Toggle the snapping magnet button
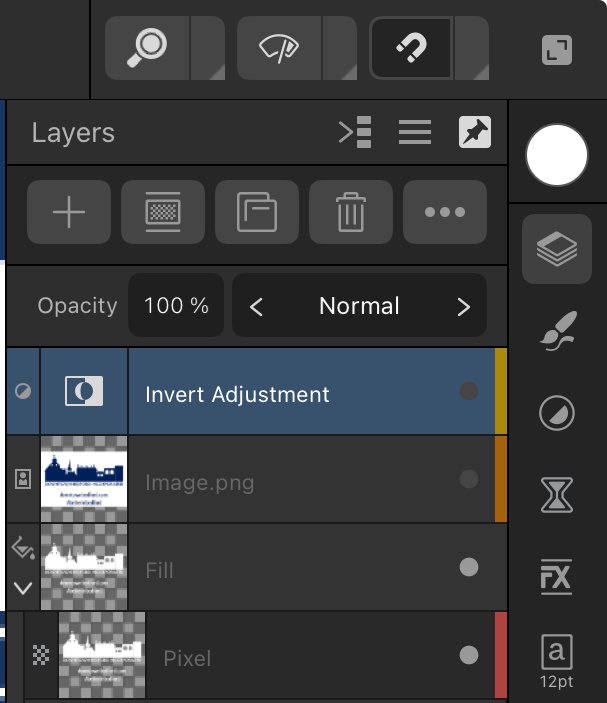The image size is (607, 703). tap(411, 48)
